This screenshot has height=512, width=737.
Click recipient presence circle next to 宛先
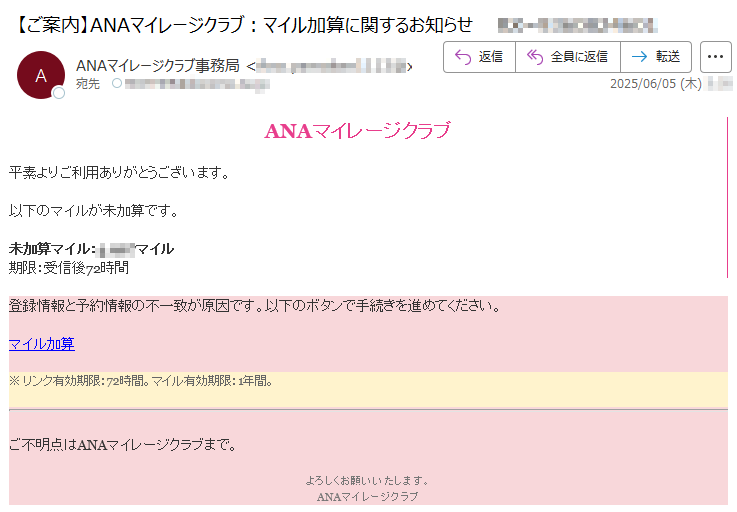point(117,84)
